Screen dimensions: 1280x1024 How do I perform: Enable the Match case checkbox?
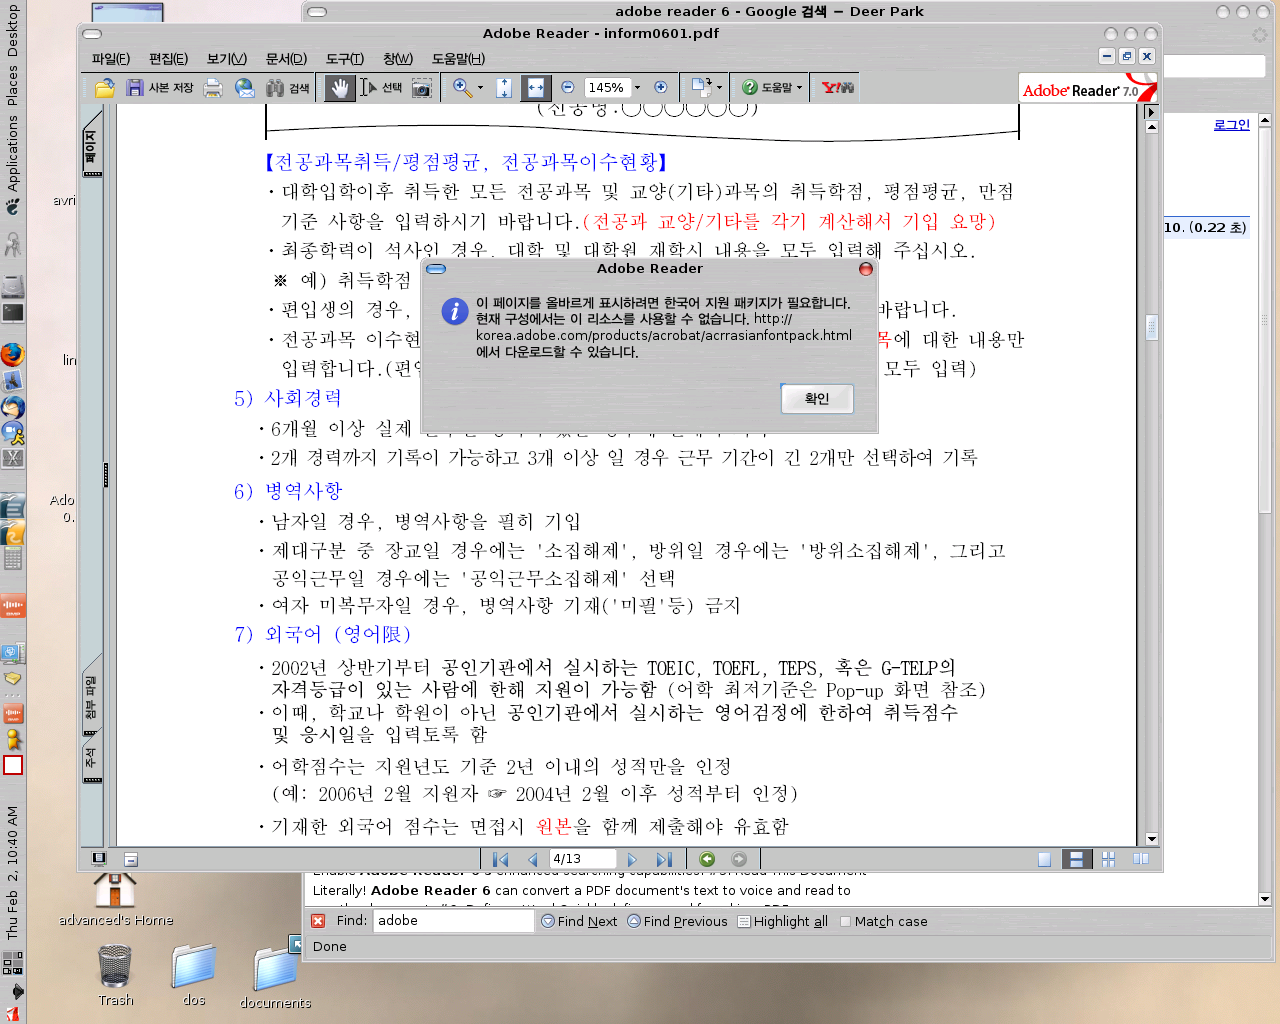(x=845, y=921)
